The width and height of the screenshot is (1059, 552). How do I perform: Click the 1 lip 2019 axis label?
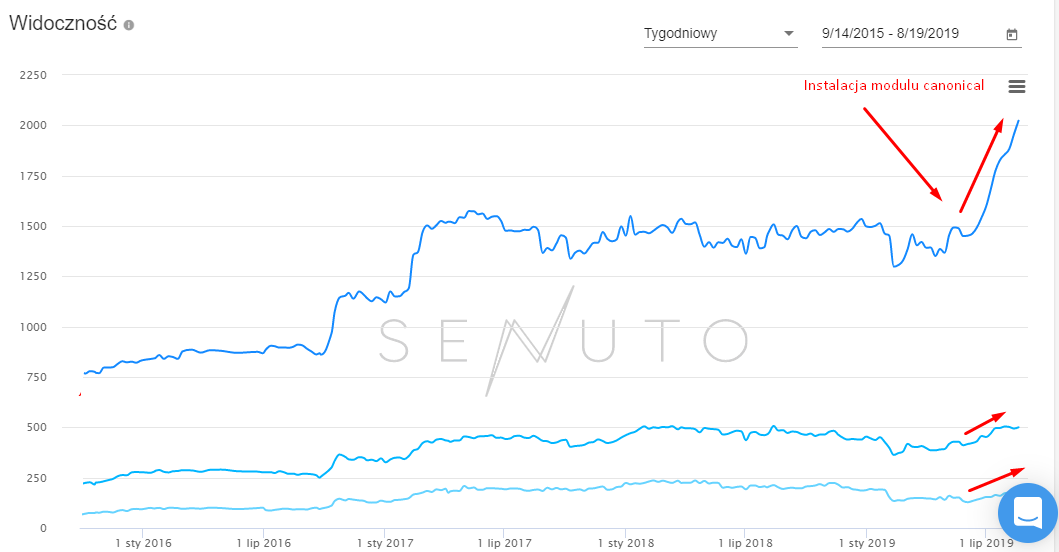pos(986,544)
